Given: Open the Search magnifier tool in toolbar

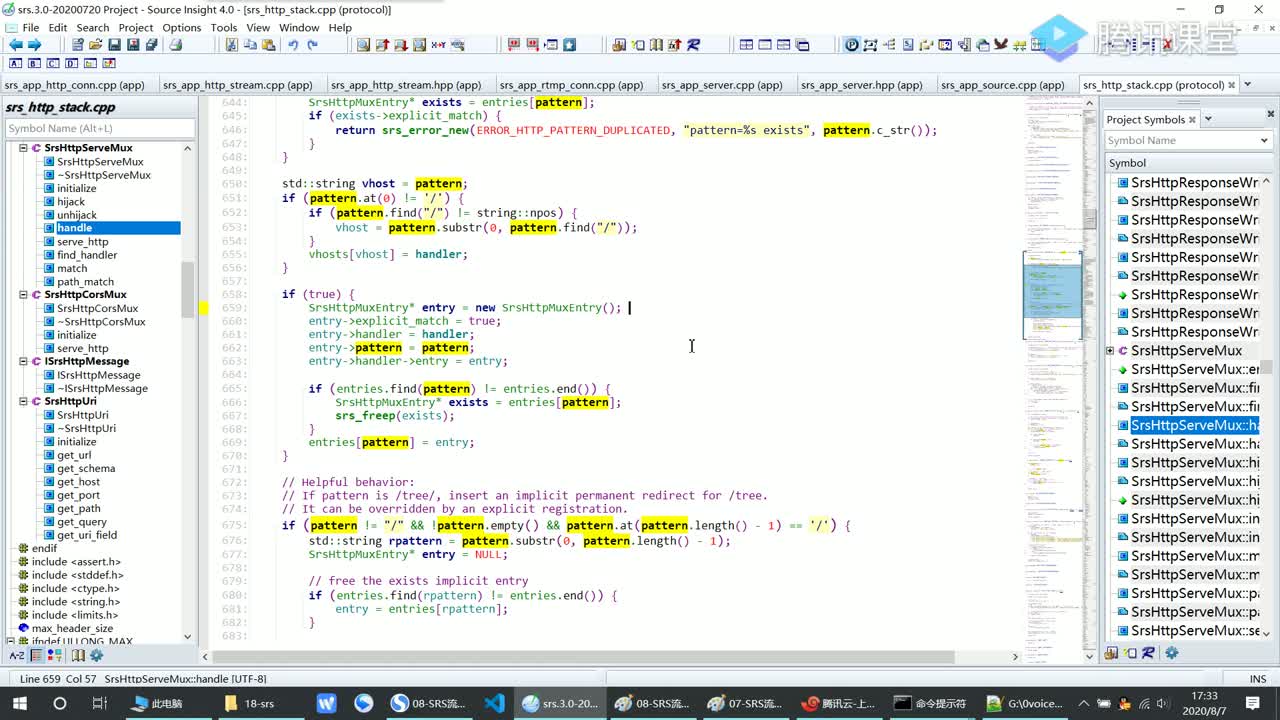Looking at the screenshot, I should [363, 45].
